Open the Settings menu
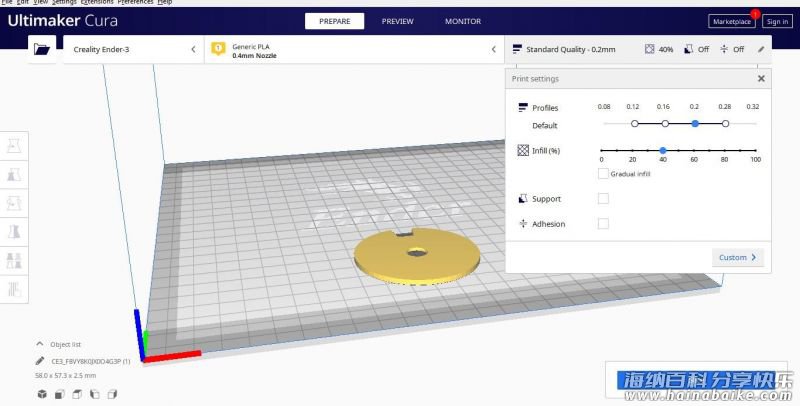 pos(64,2)
